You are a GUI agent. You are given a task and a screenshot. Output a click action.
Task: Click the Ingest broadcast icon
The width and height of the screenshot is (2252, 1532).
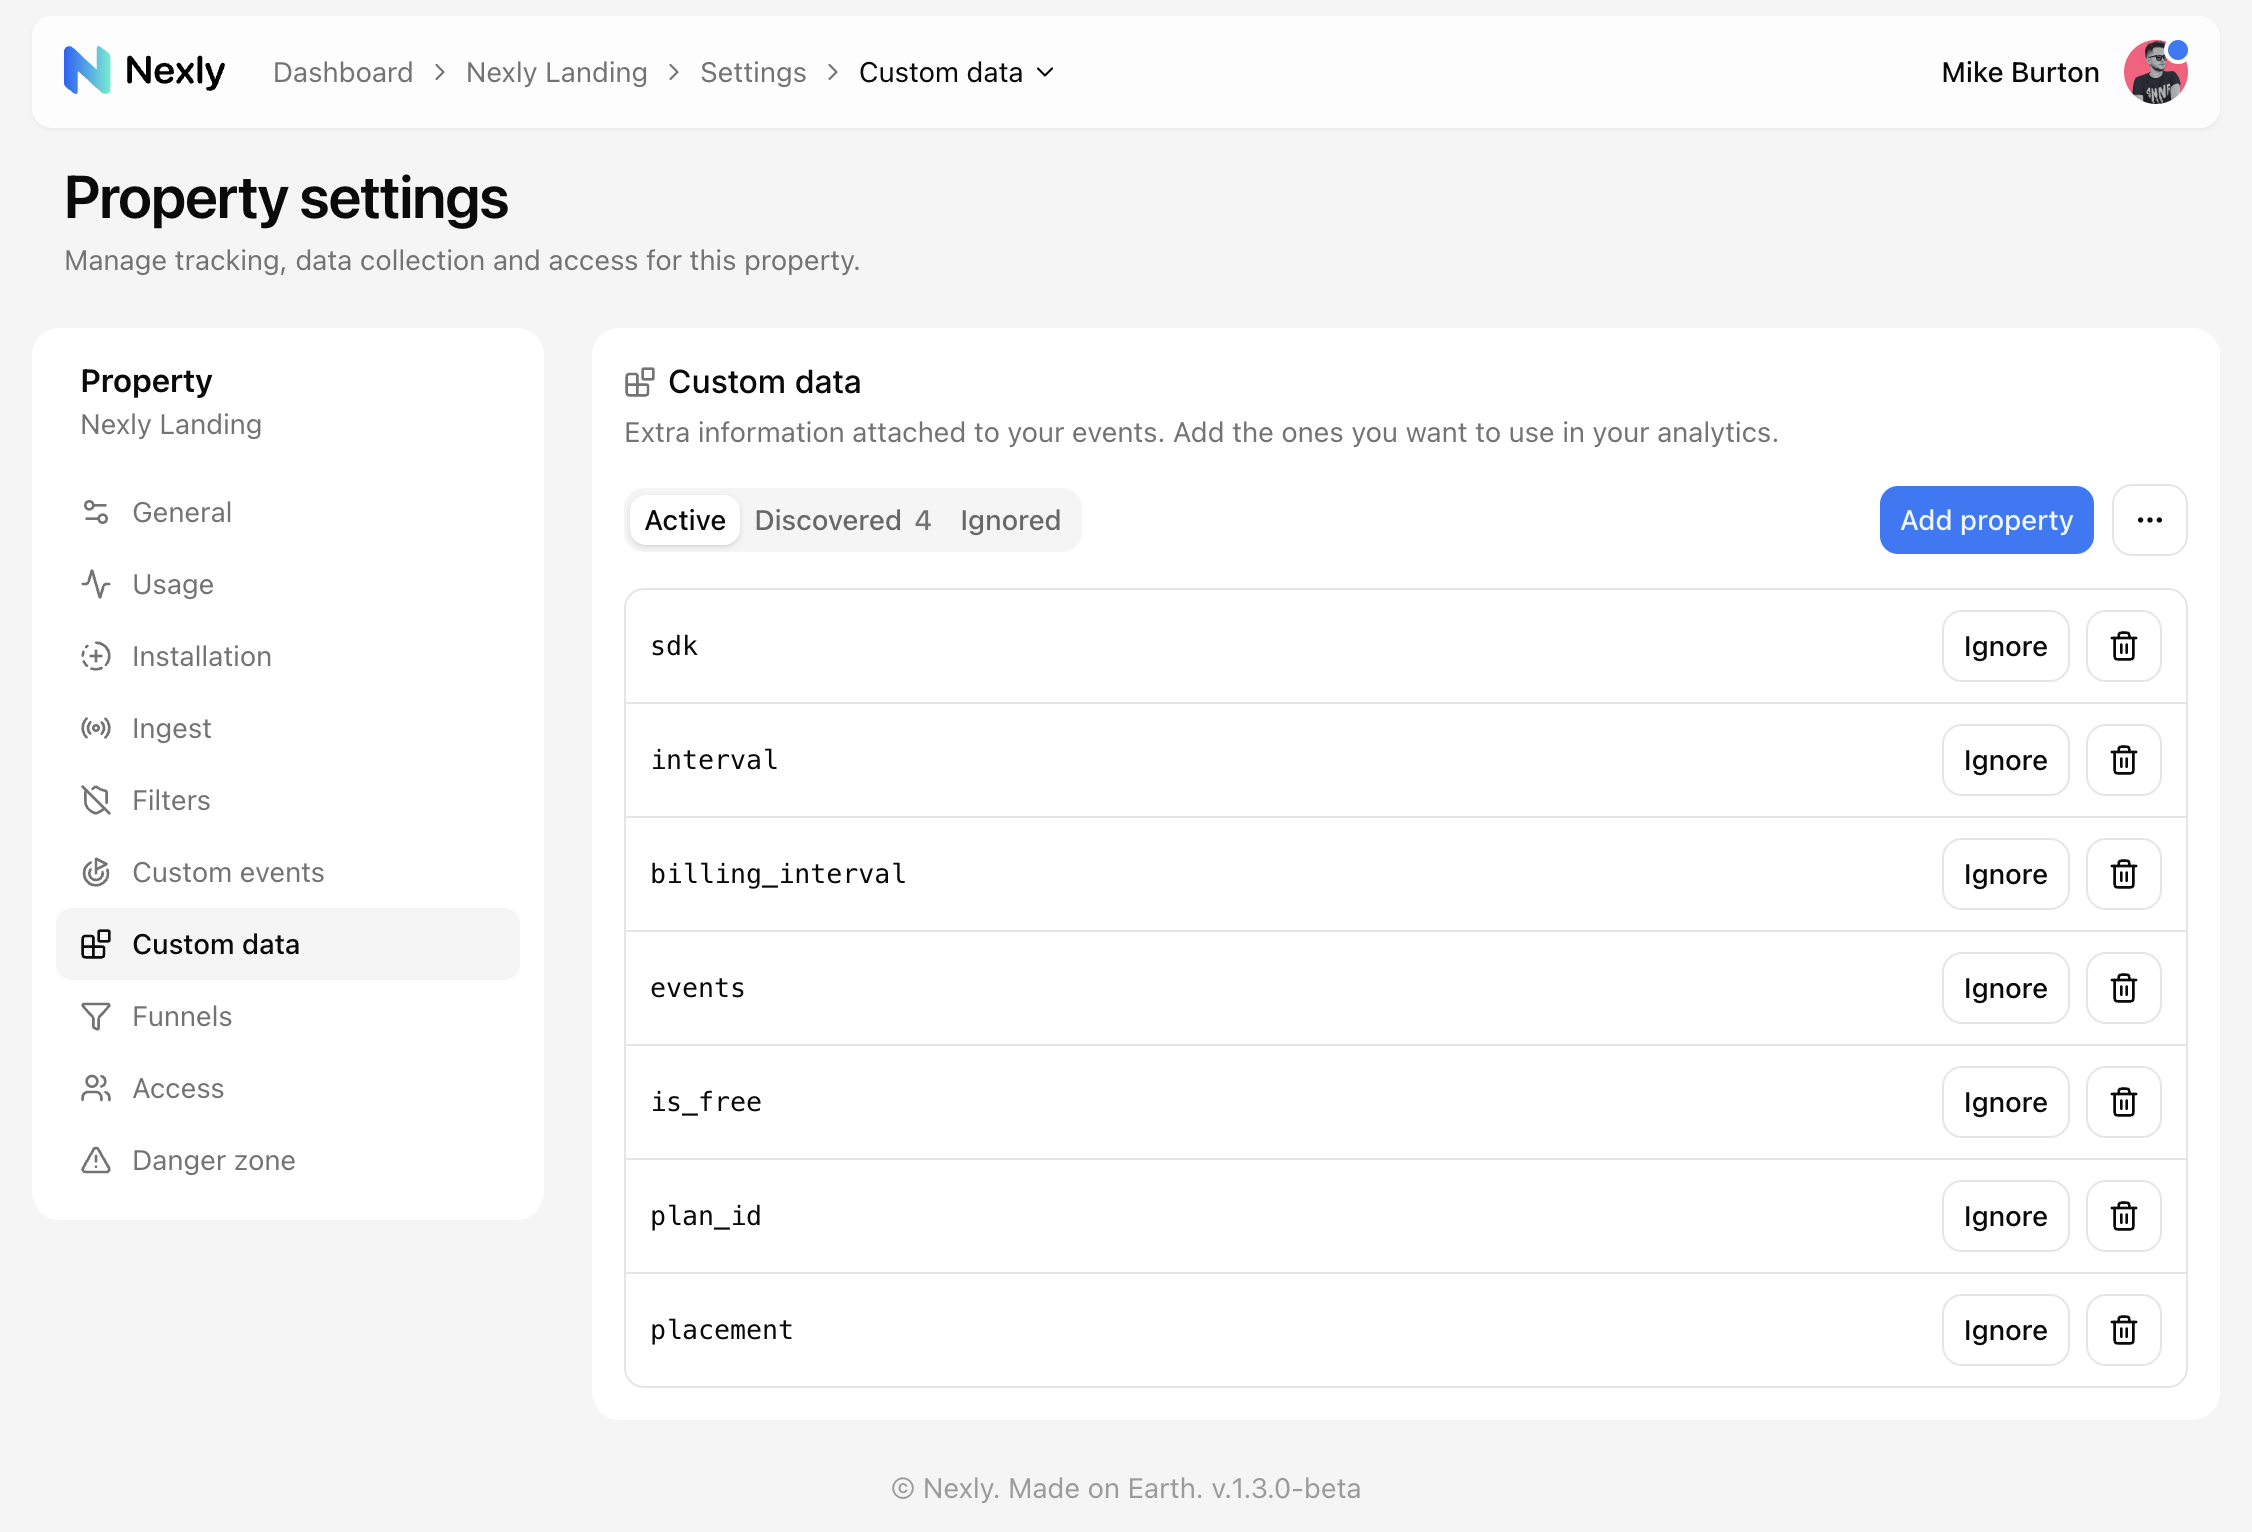pyautogui.click(x=96, y=728)
